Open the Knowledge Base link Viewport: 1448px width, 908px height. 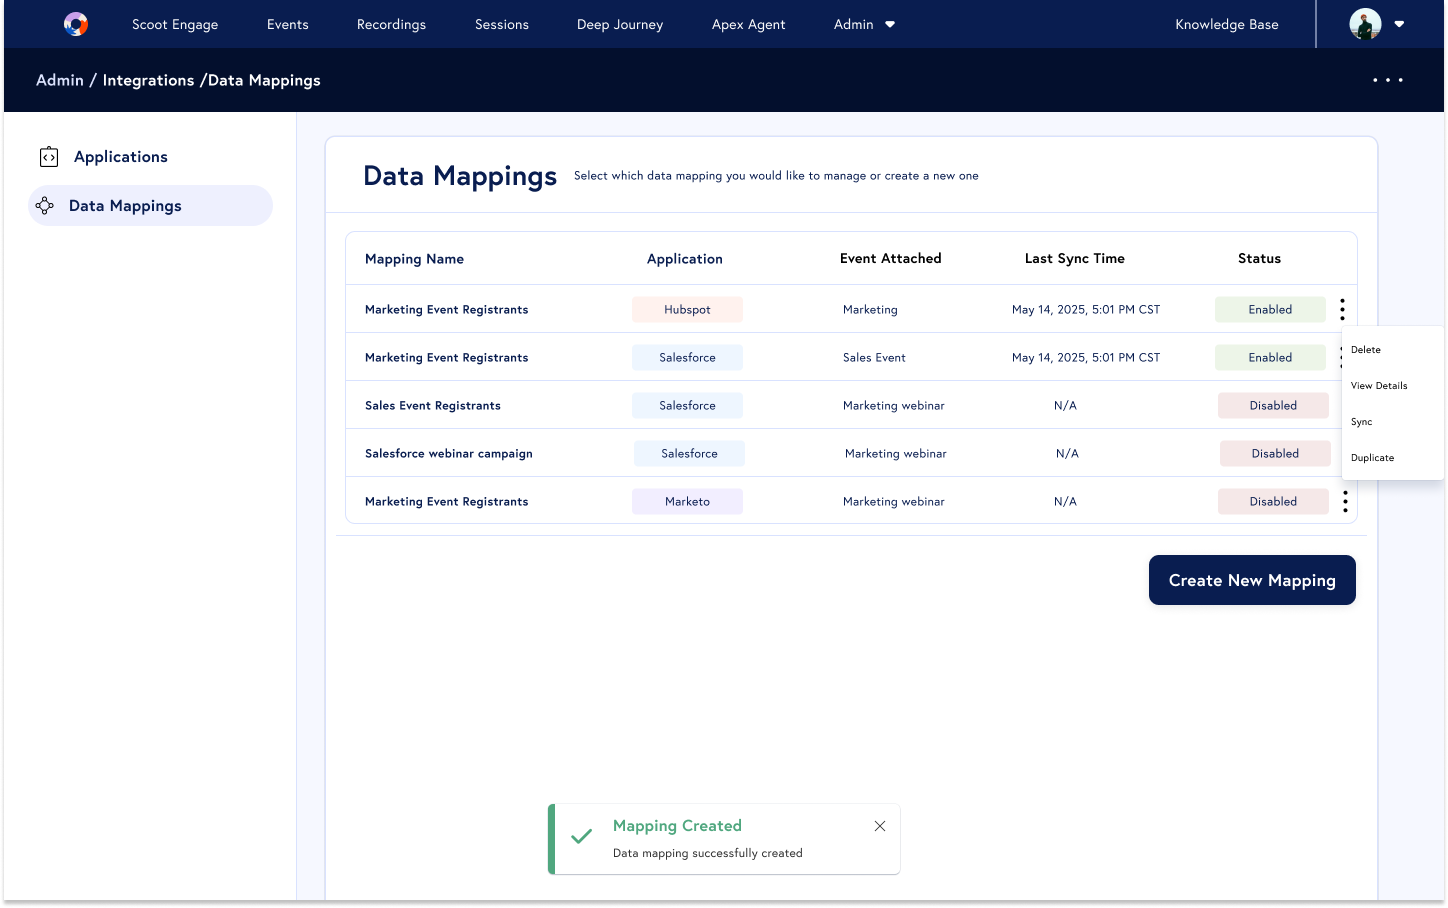[1226, 24]
